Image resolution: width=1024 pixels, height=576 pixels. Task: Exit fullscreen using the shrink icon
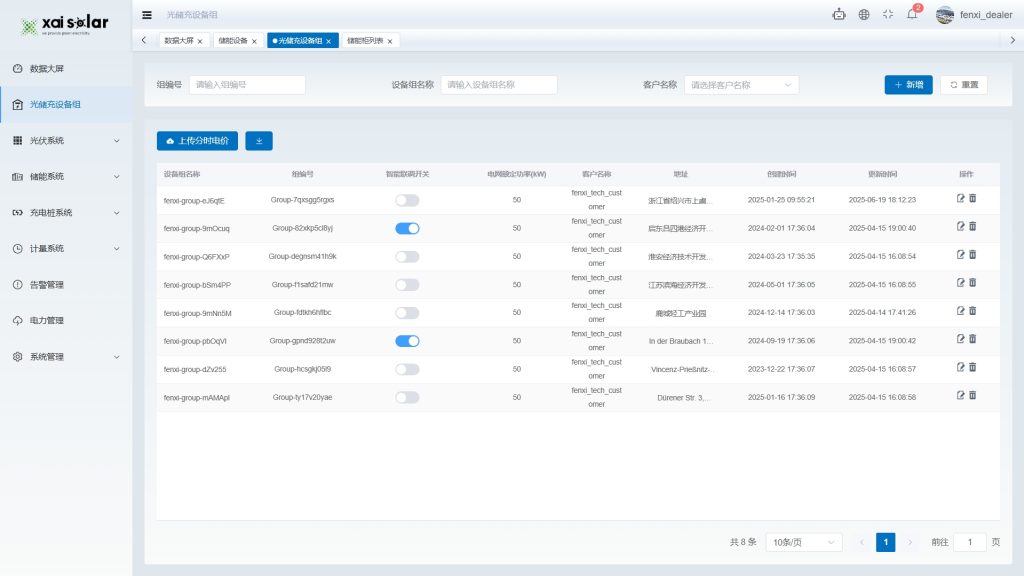[888, 14]
